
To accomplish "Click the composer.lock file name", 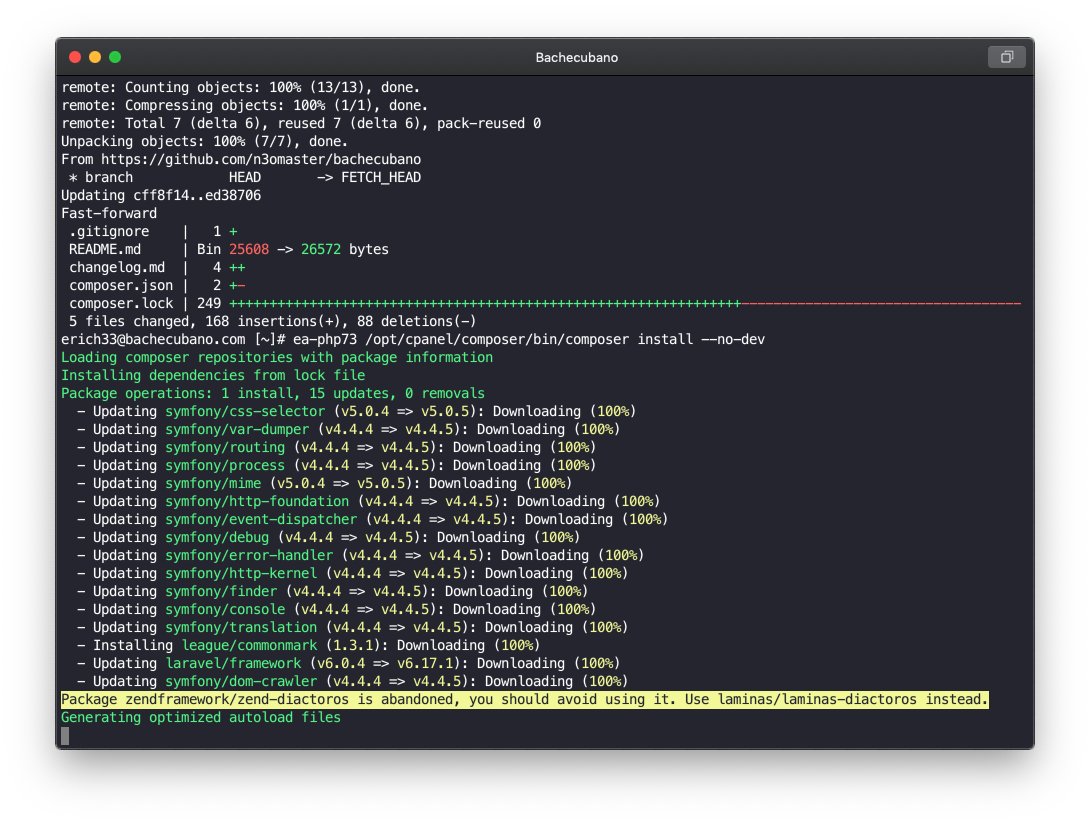I will click(121, 304).
